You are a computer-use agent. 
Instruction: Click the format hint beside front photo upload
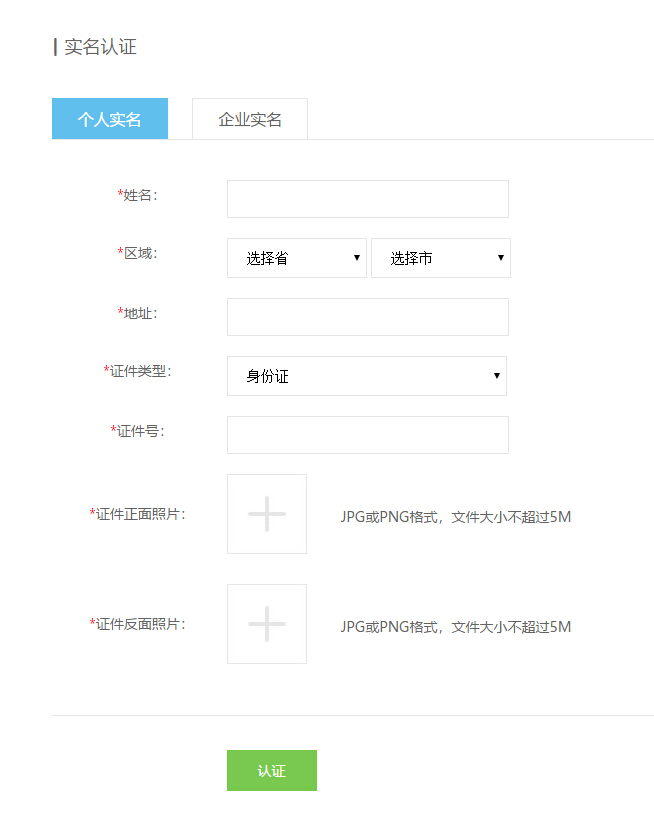455,517
